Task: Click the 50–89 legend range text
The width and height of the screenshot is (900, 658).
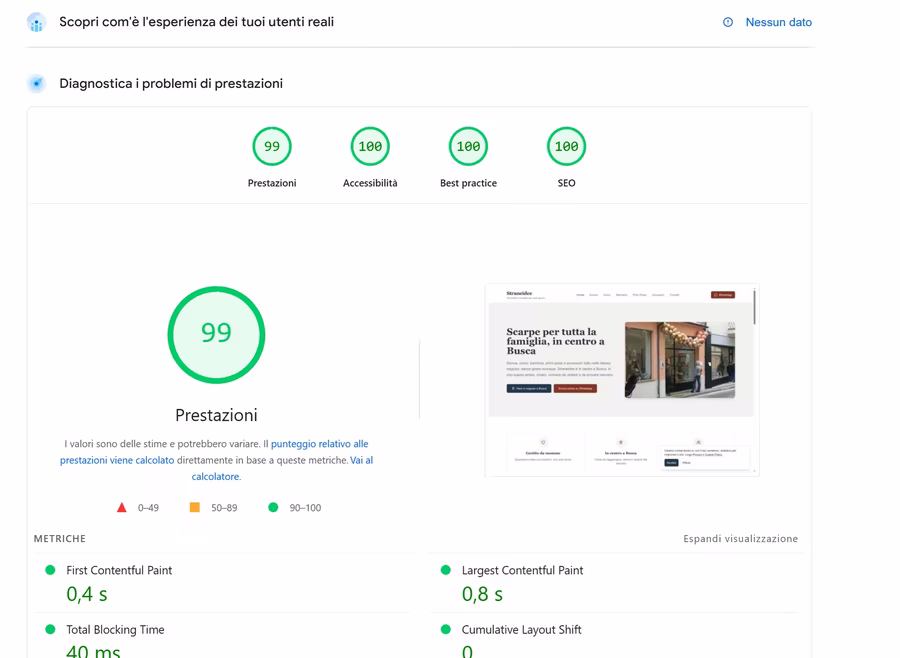Action: (224, 508)
